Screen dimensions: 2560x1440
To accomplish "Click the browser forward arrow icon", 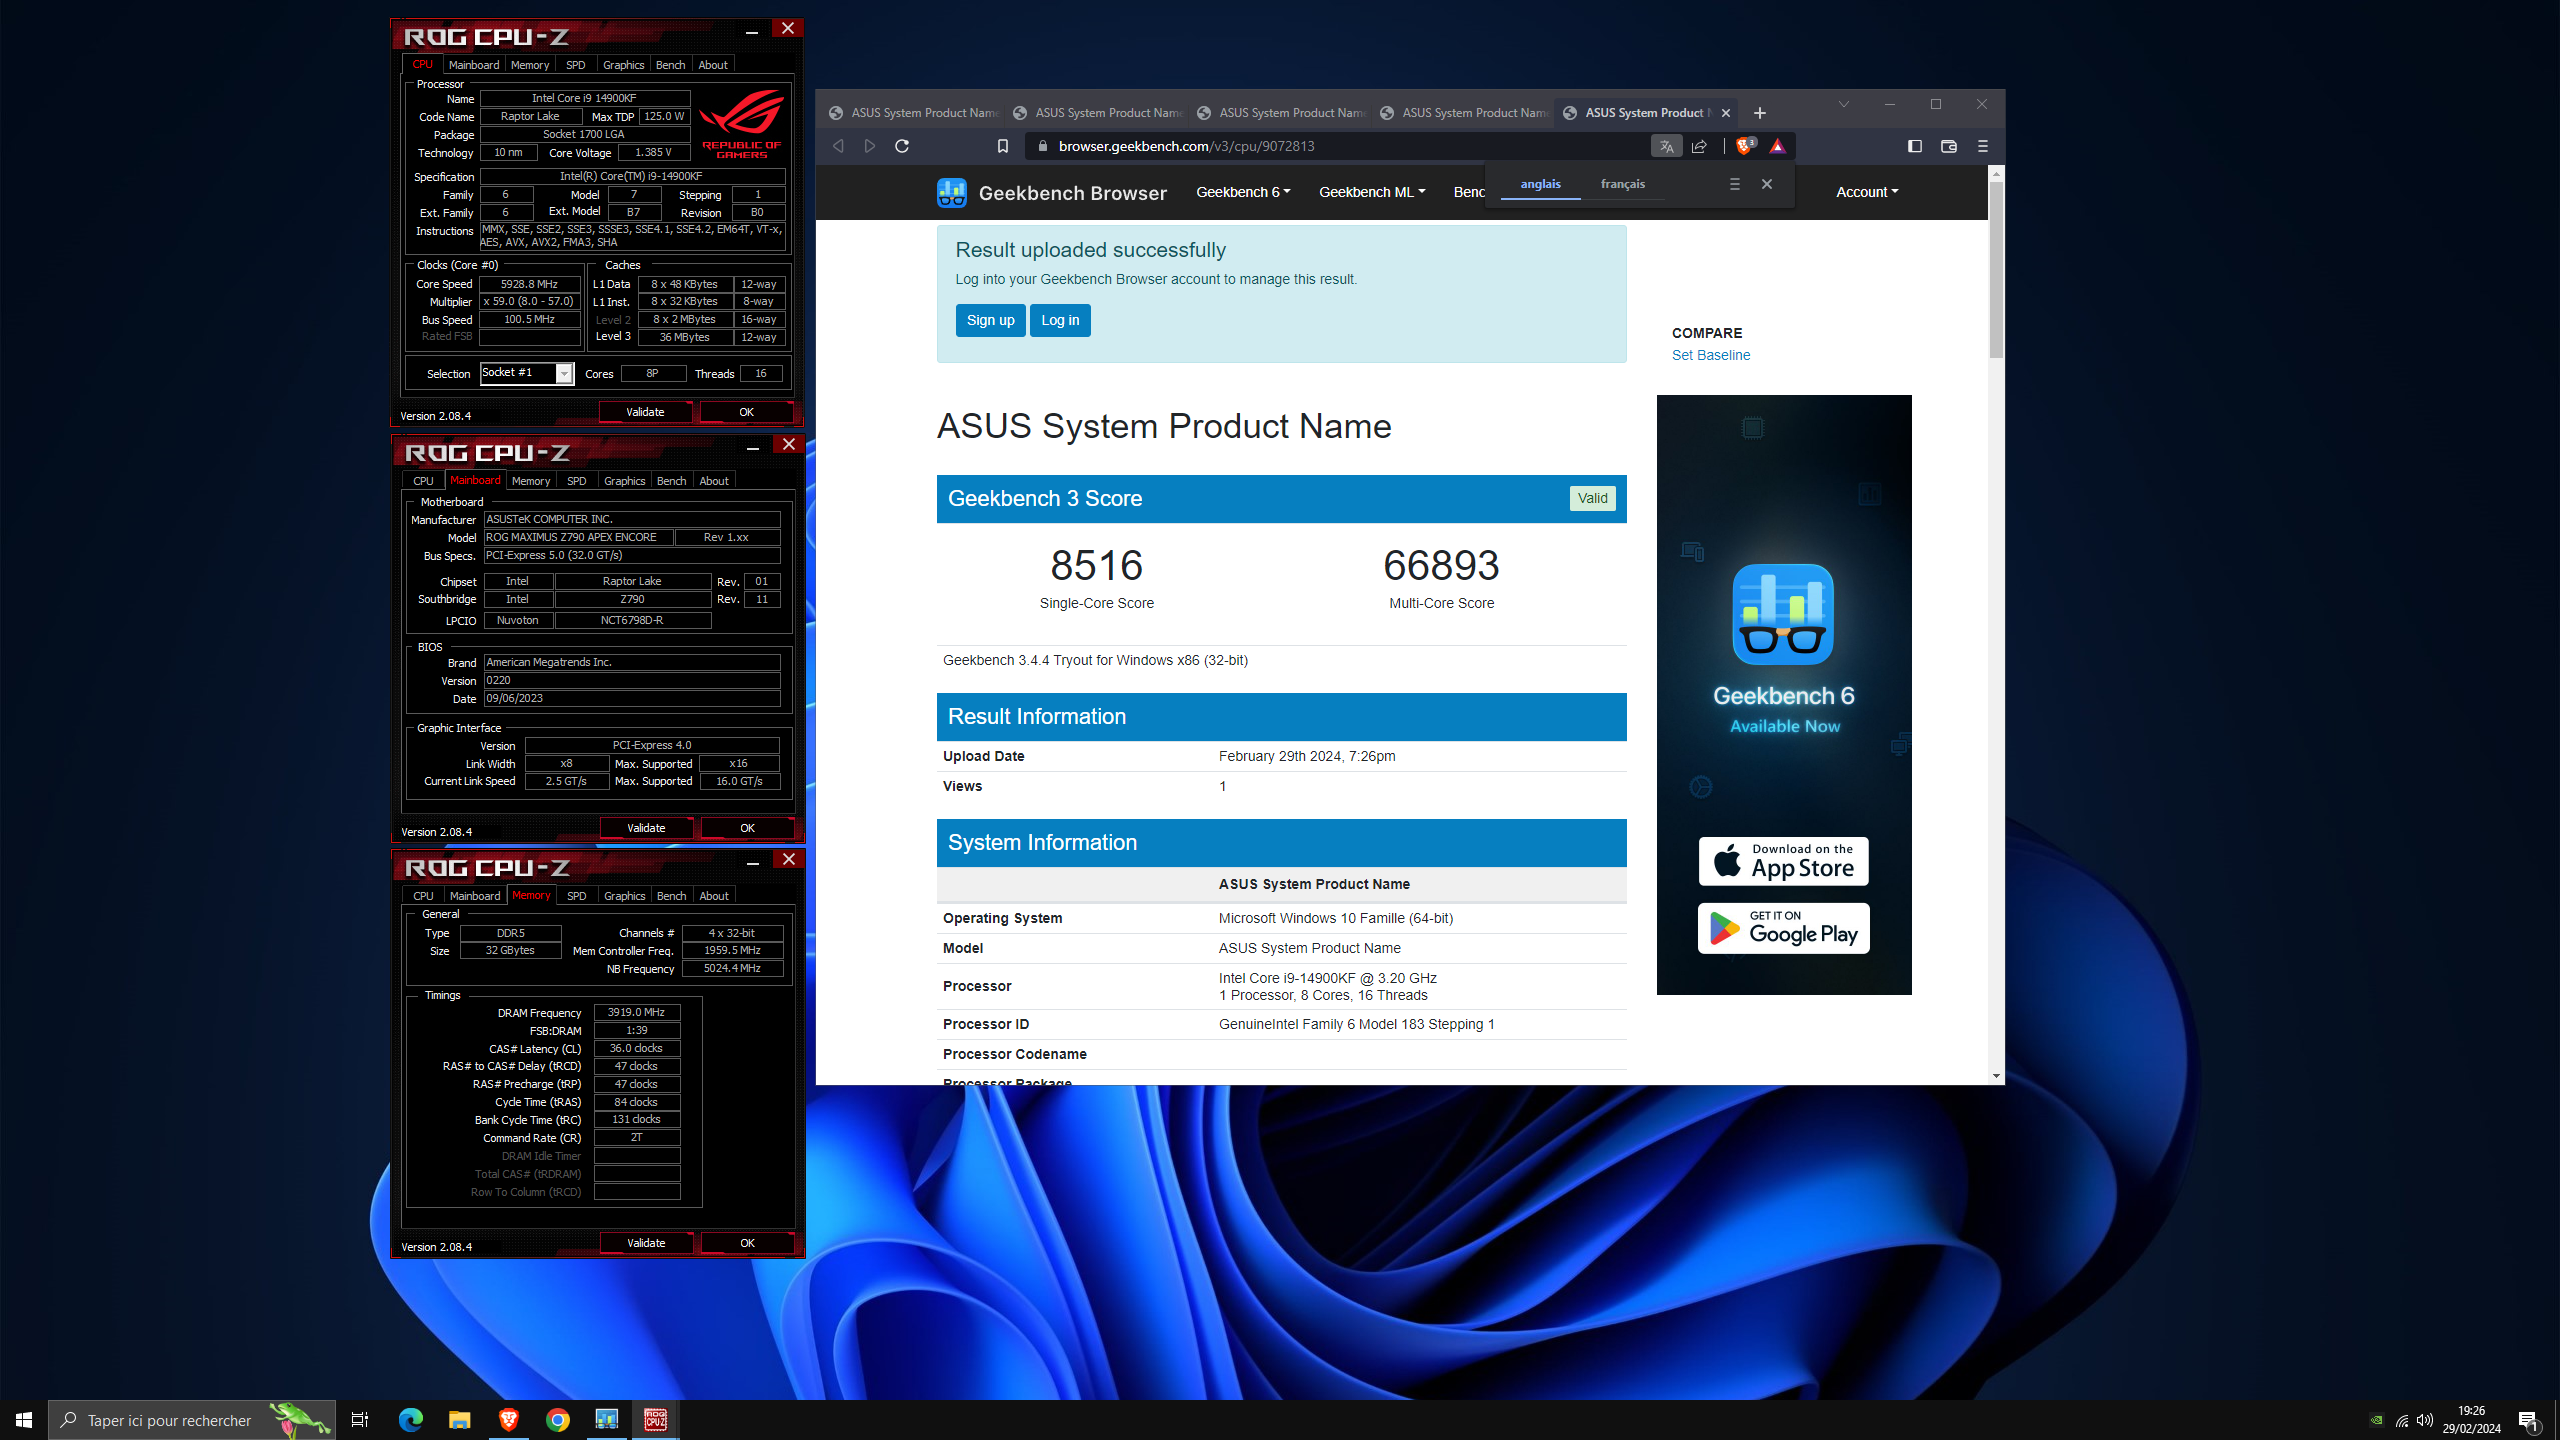I will point(870,146).
